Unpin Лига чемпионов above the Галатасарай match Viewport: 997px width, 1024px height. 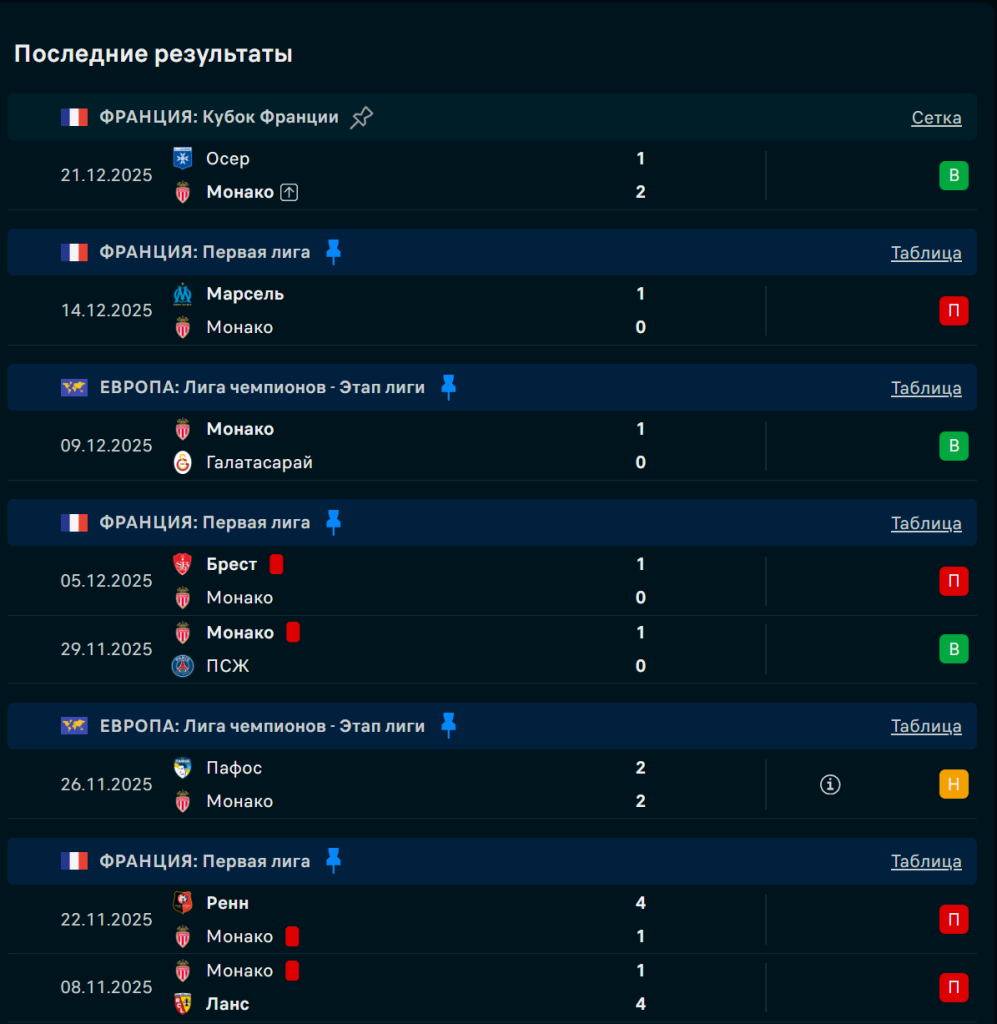click(x=448, y=387)
